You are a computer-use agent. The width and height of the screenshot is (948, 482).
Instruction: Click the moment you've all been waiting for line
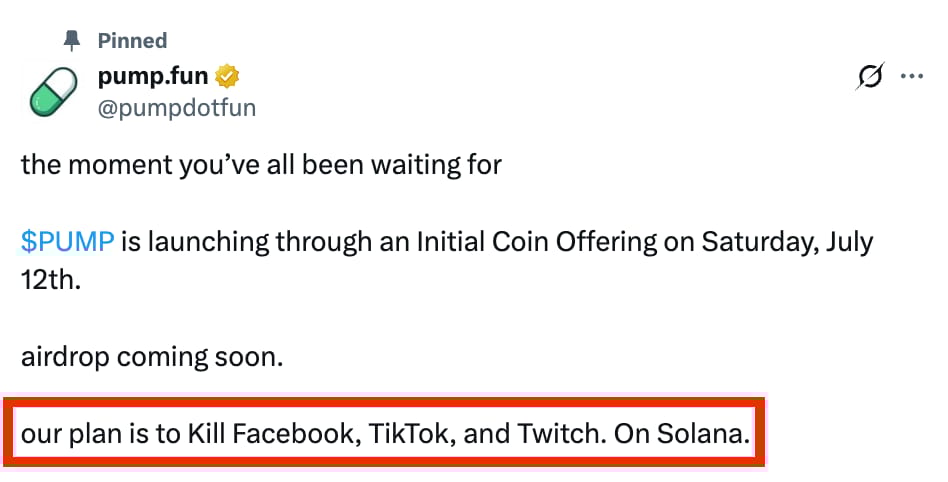[x=261, y=164]
